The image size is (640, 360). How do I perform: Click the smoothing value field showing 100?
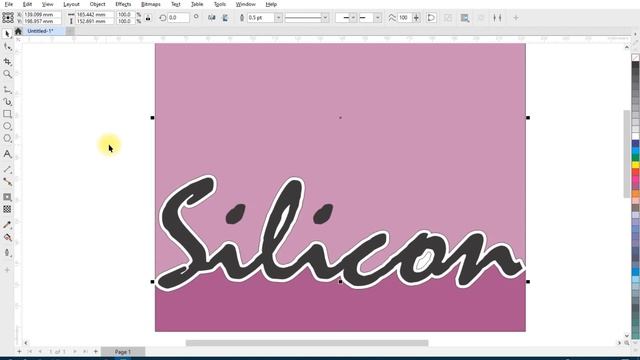(x=404, y=18)
